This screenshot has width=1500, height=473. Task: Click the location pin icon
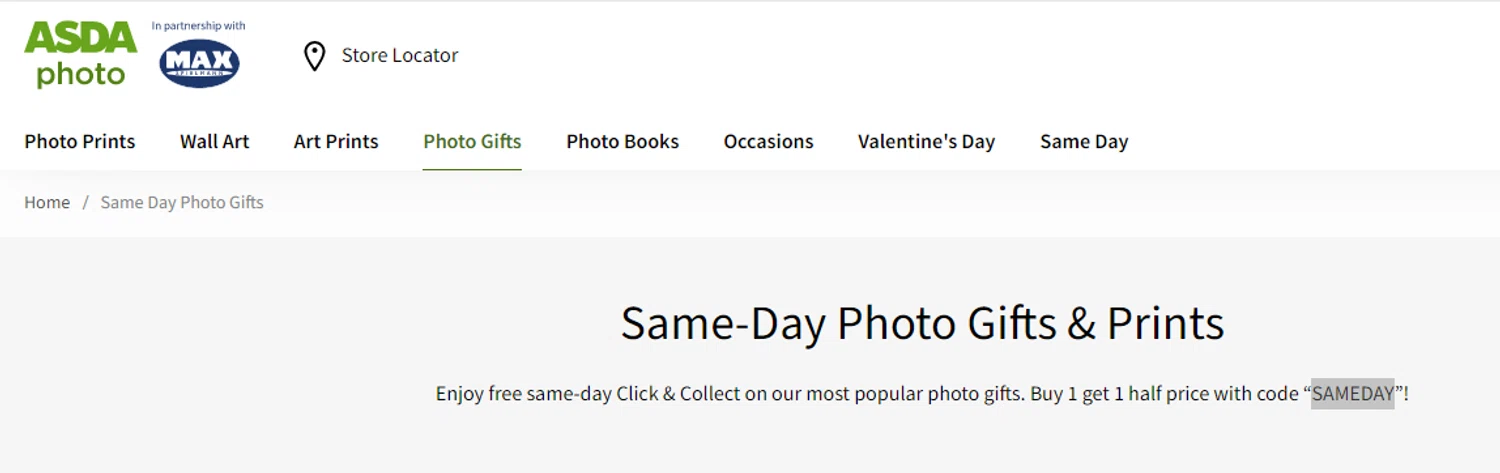pos(314,56)
